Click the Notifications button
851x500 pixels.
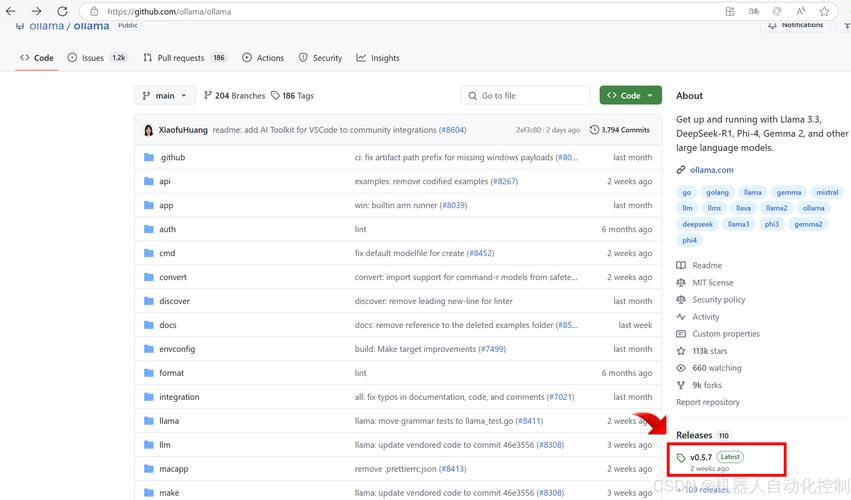[x=796, y=25]
